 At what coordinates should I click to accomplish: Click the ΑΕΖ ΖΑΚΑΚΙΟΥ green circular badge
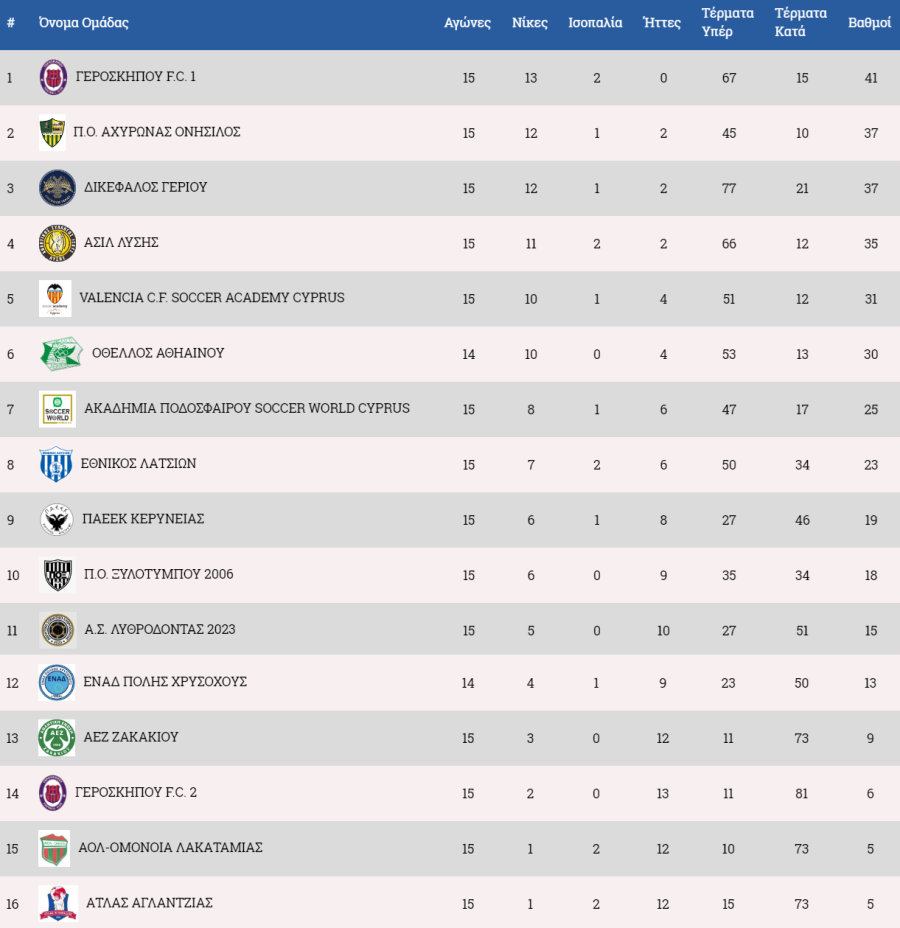[x=57, y=737]
